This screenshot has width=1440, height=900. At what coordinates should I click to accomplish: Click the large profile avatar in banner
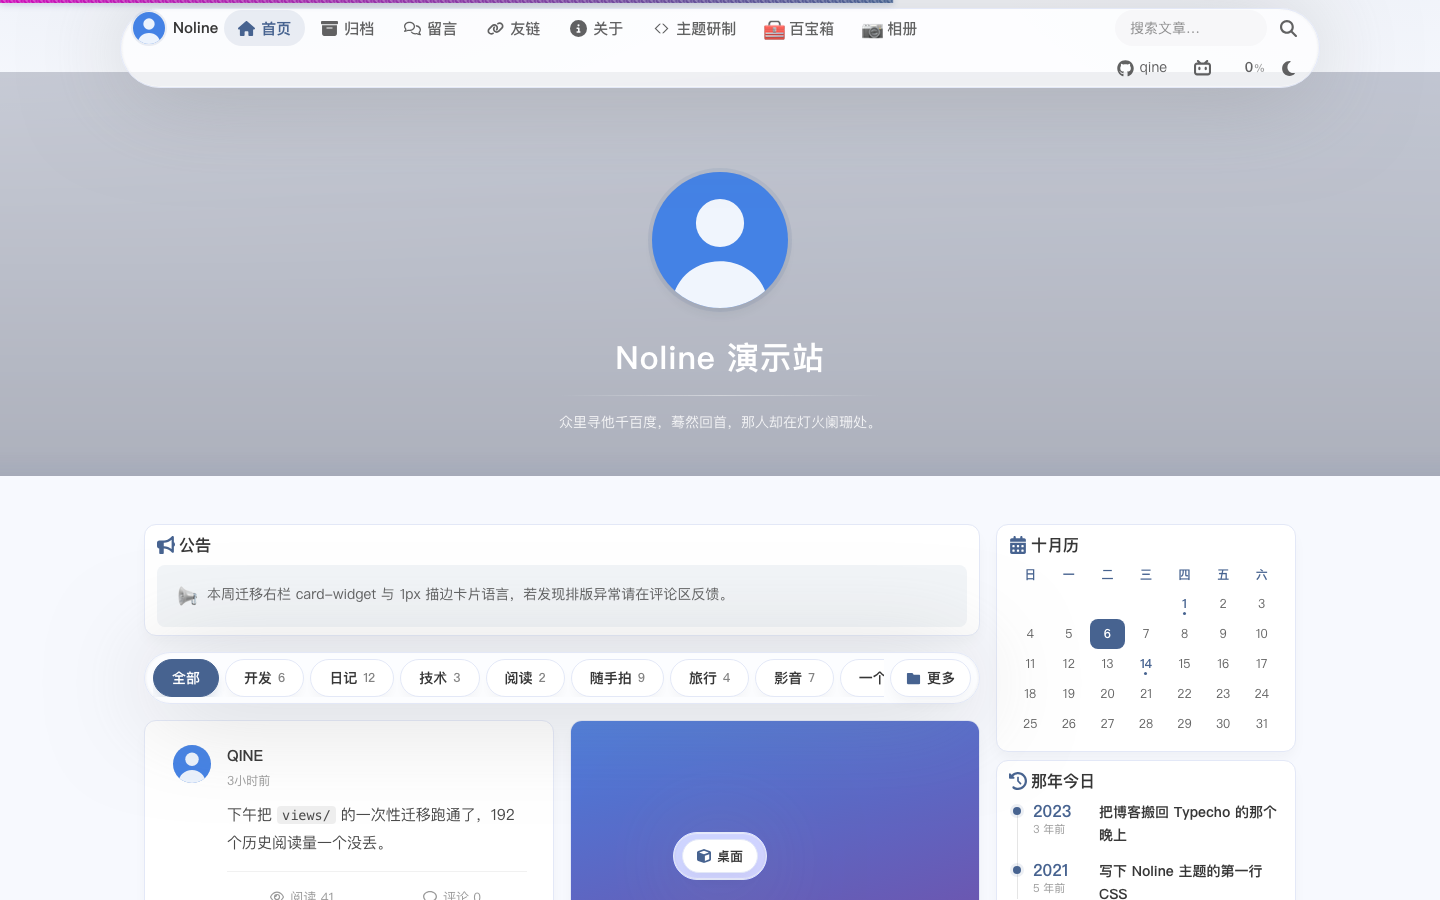(x=720, y=240)
